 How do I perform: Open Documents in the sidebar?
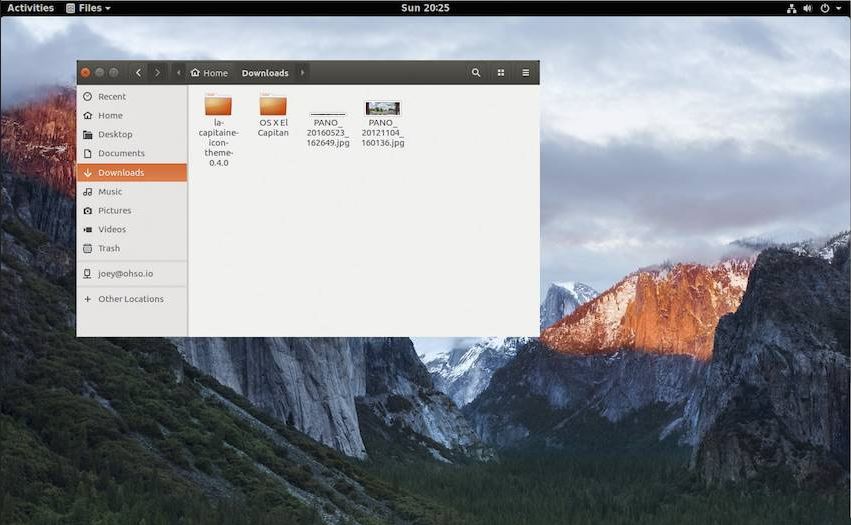click(121, 154)
